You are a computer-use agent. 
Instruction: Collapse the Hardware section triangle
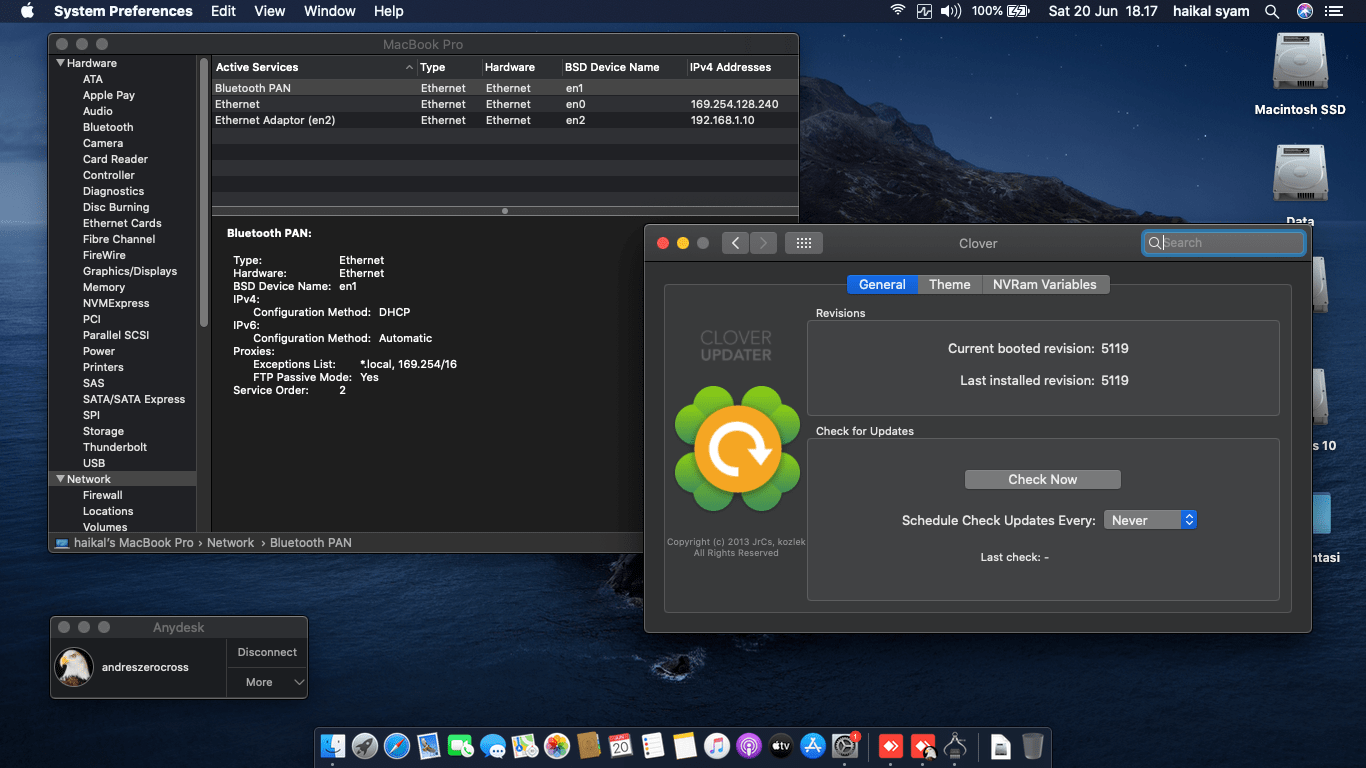(x=60, y=63)
